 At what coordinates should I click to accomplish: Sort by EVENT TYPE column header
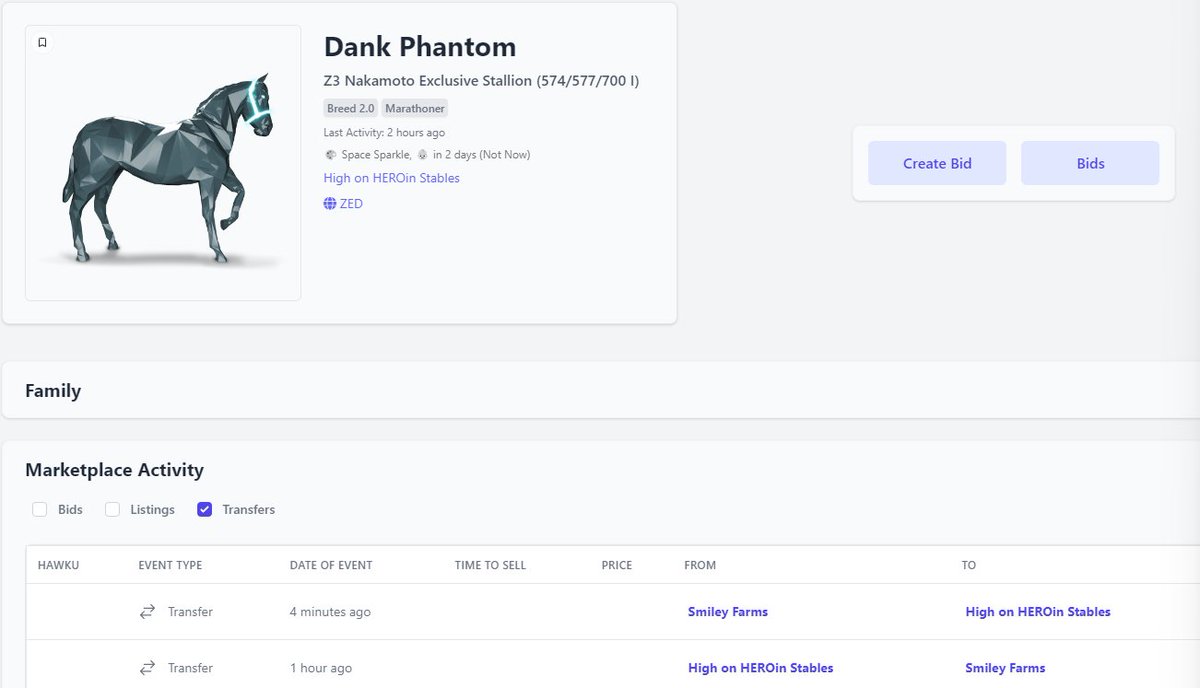[x=170, y=565]
